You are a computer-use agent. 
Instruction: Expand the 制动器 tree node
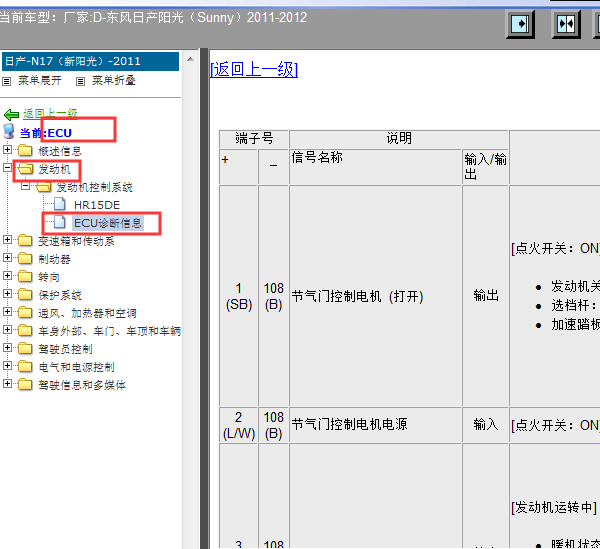[7, 257]
